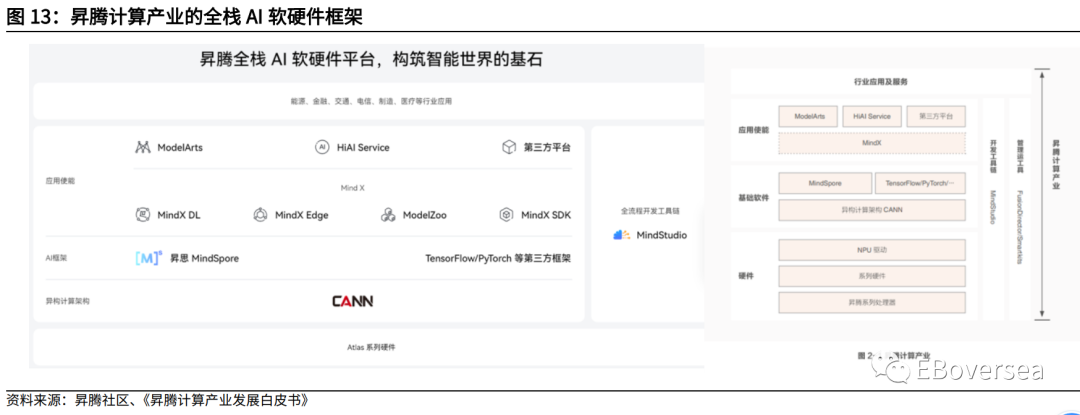This screenshot has width=1080, height=415.
Task: Click the MindX DL icon
Action: [143, 215]
